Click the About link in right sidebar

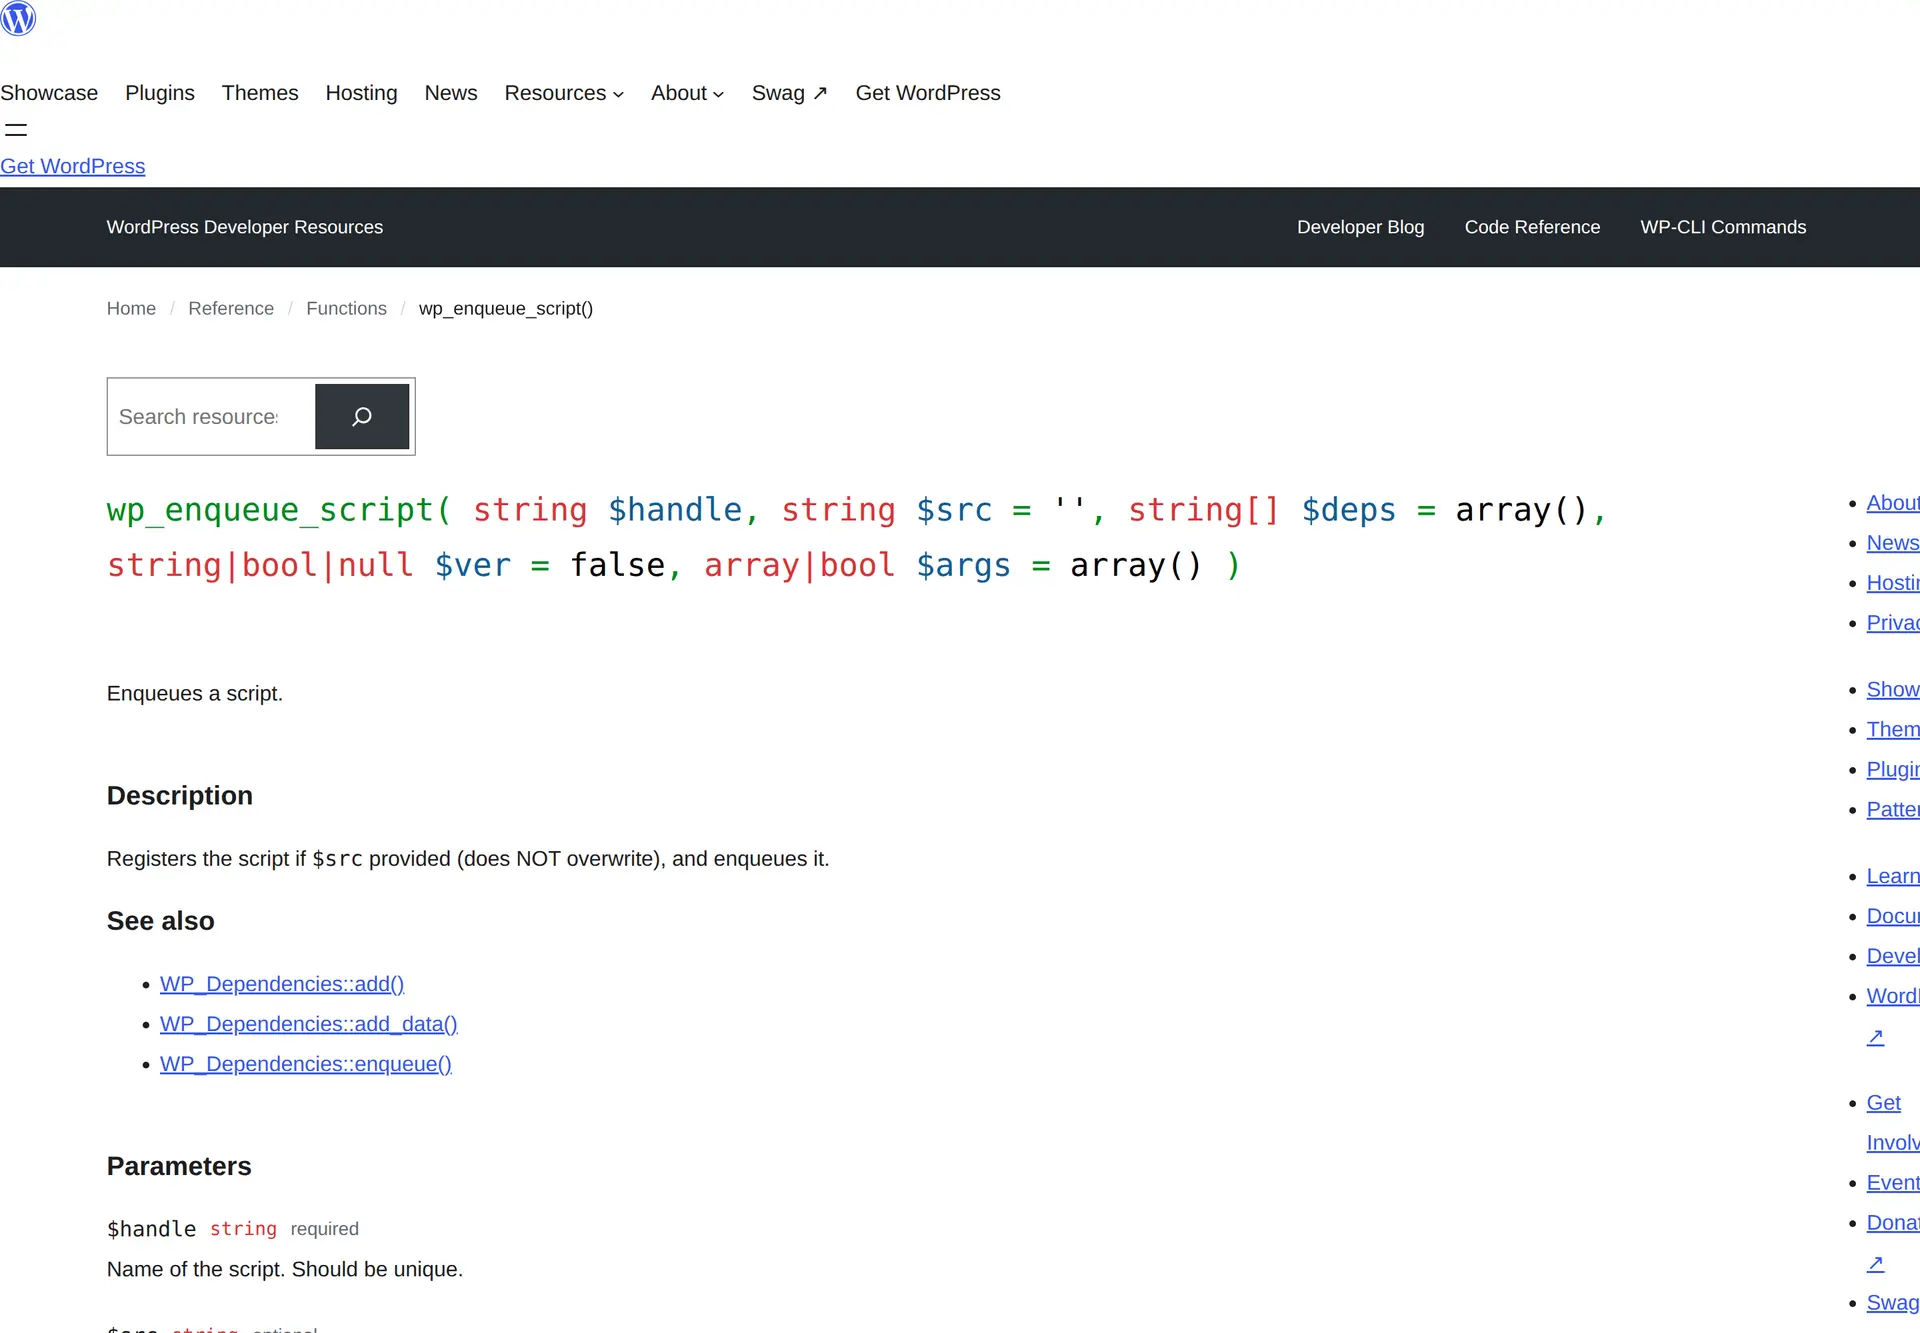coord(1893,503)
